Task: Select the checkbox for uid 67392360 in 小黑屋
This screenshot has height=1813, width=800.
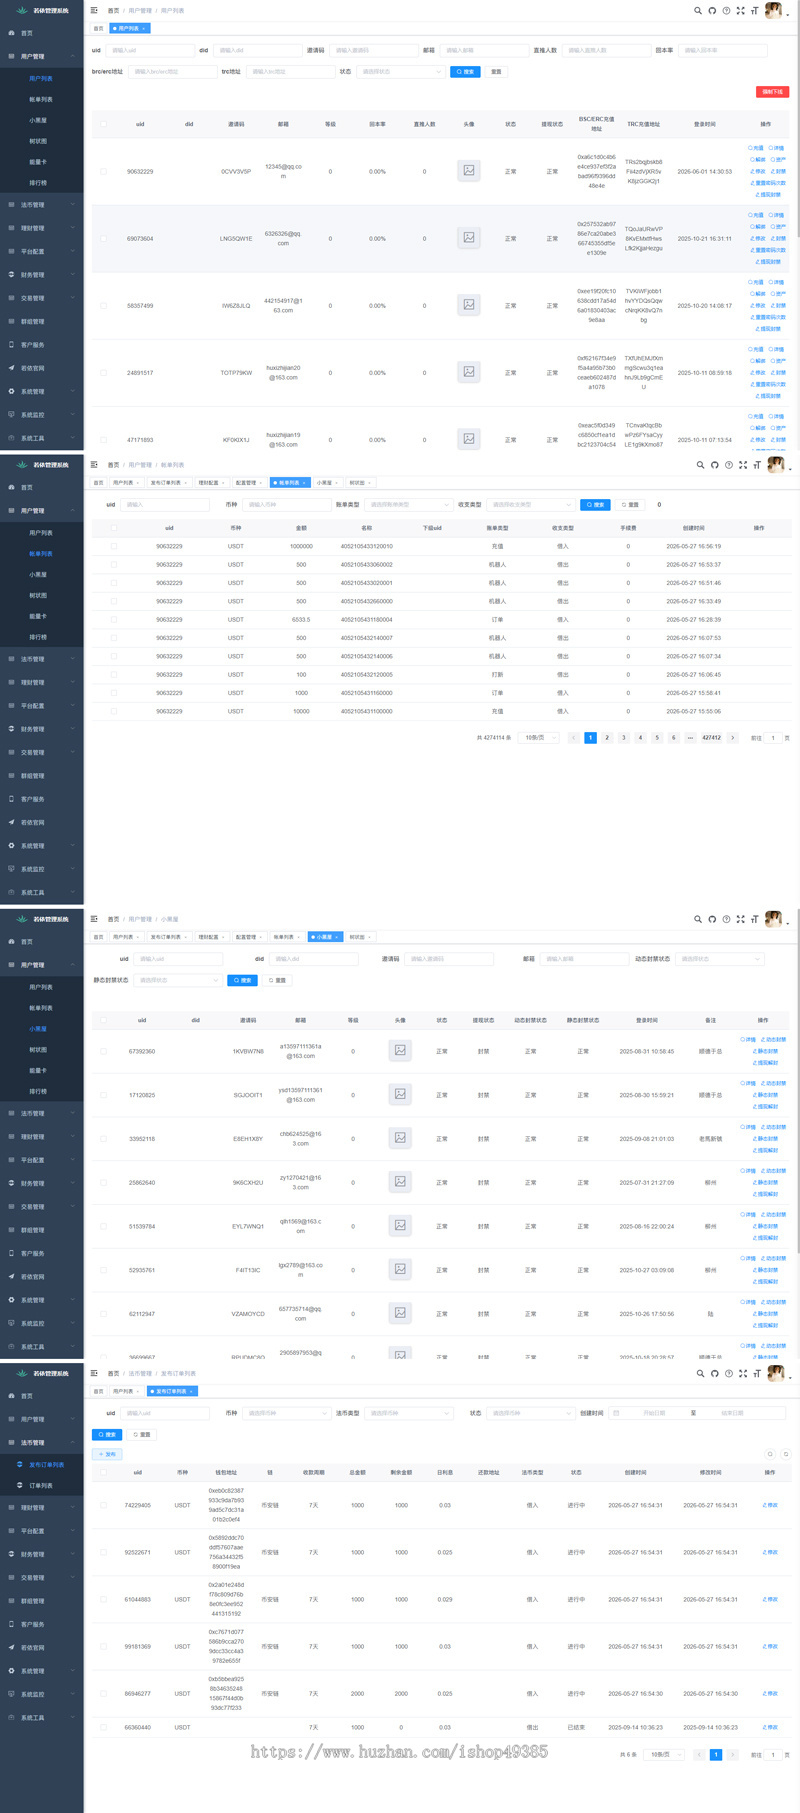Action: (x=103, y=1051)
